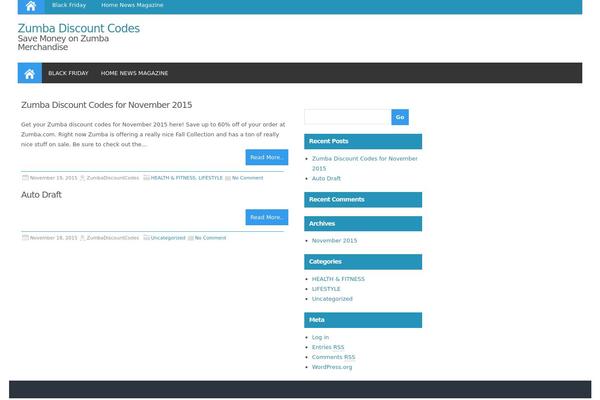This screenshot has width=600, height=400.
Task: Click the Go search button
Action: pos(400,117)
